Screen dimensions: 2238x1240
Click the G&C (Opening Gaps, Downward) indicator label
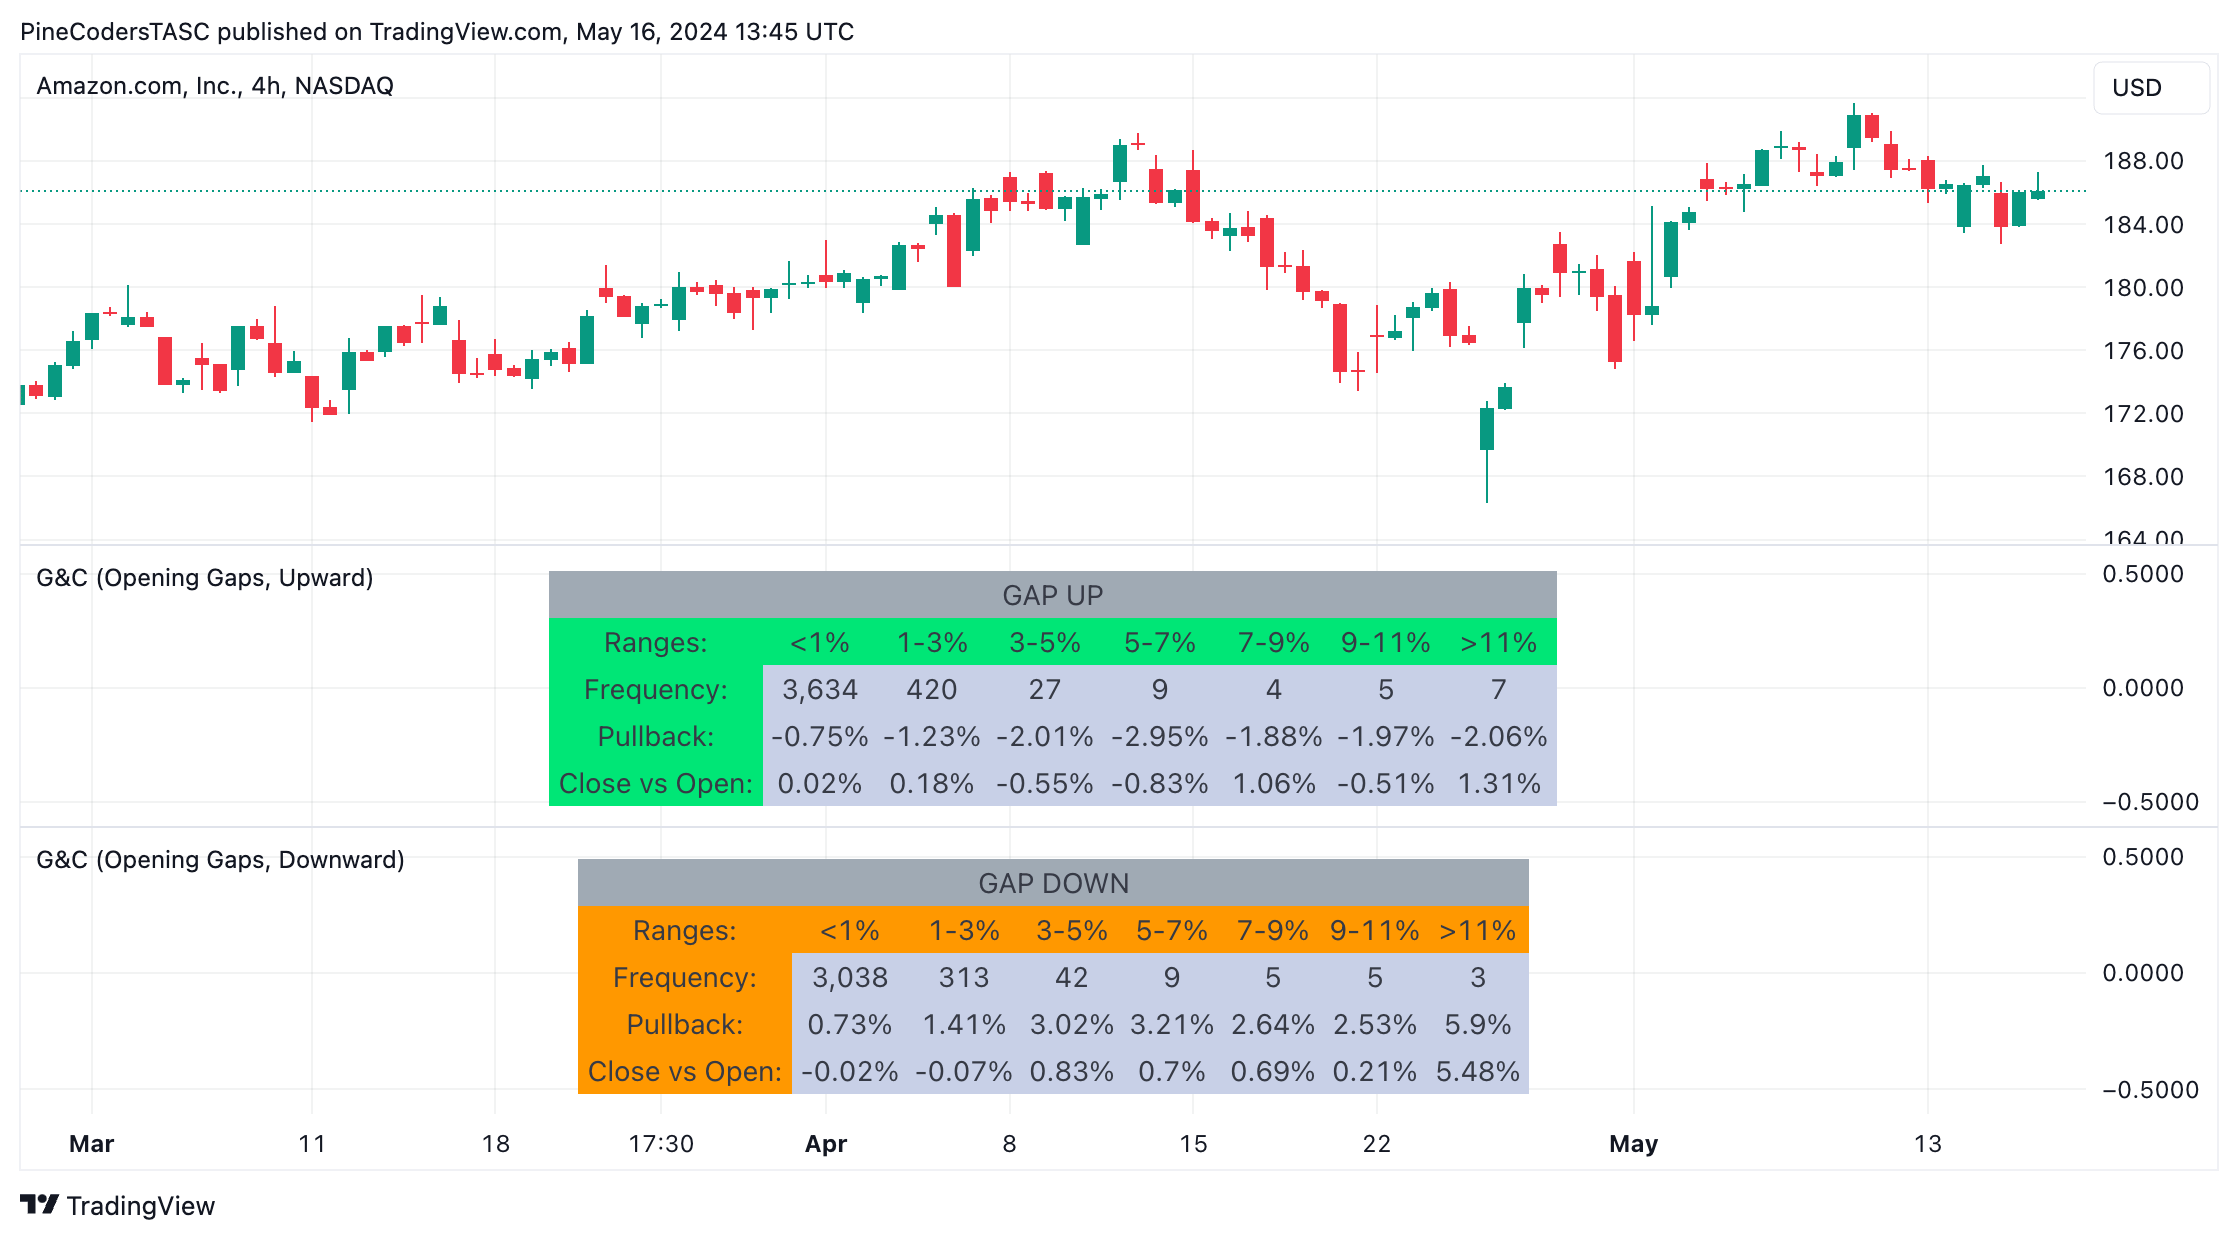(220, 860)
